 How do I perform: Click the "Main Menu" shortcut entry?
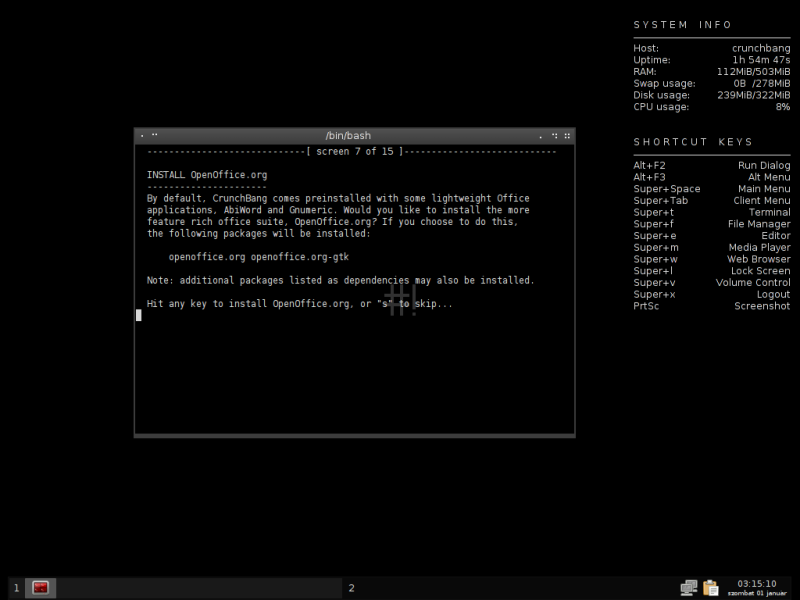point(764,189)
